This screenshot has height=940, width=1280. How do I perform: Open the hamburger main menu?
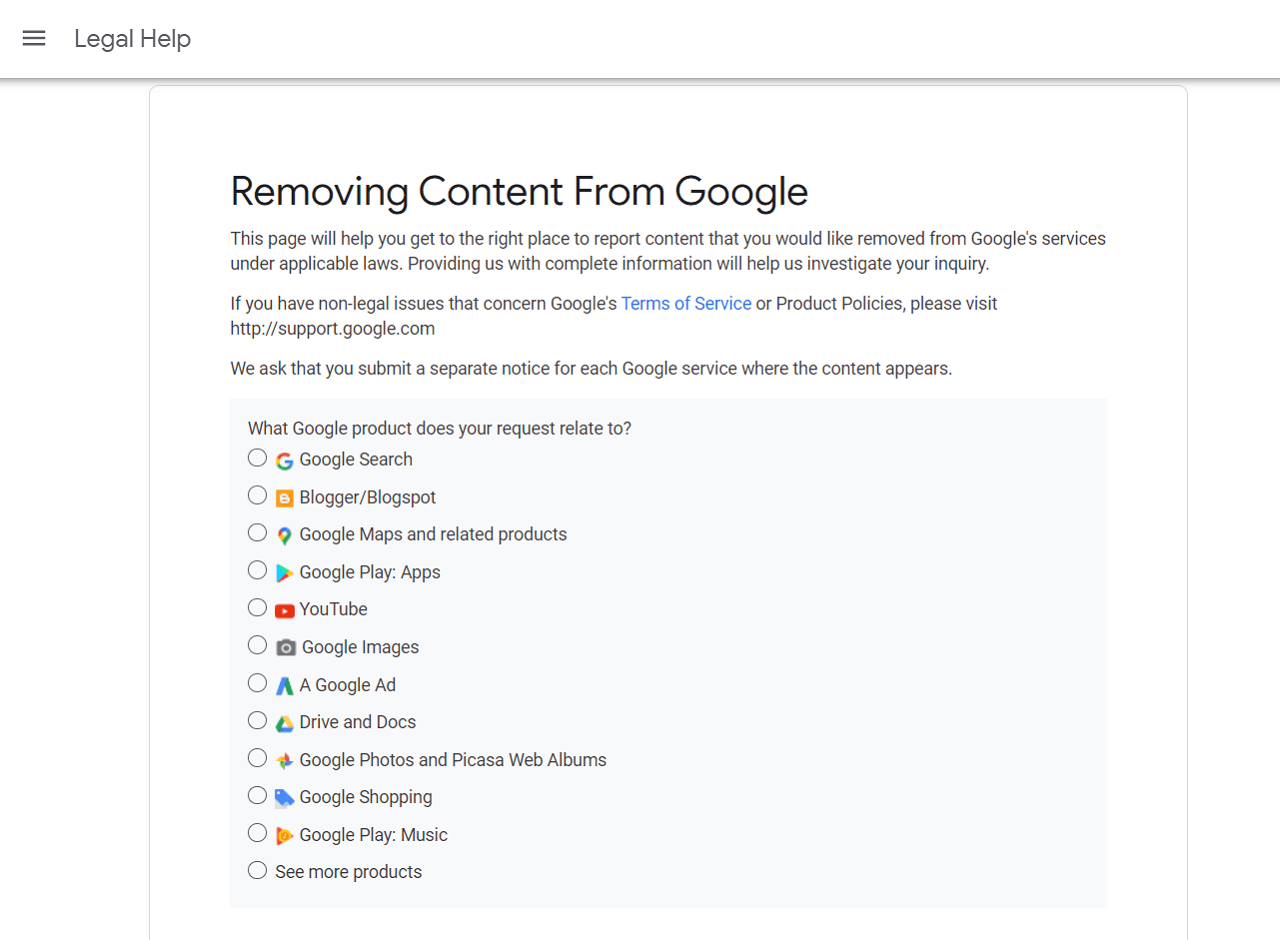(x=34, y=38)
